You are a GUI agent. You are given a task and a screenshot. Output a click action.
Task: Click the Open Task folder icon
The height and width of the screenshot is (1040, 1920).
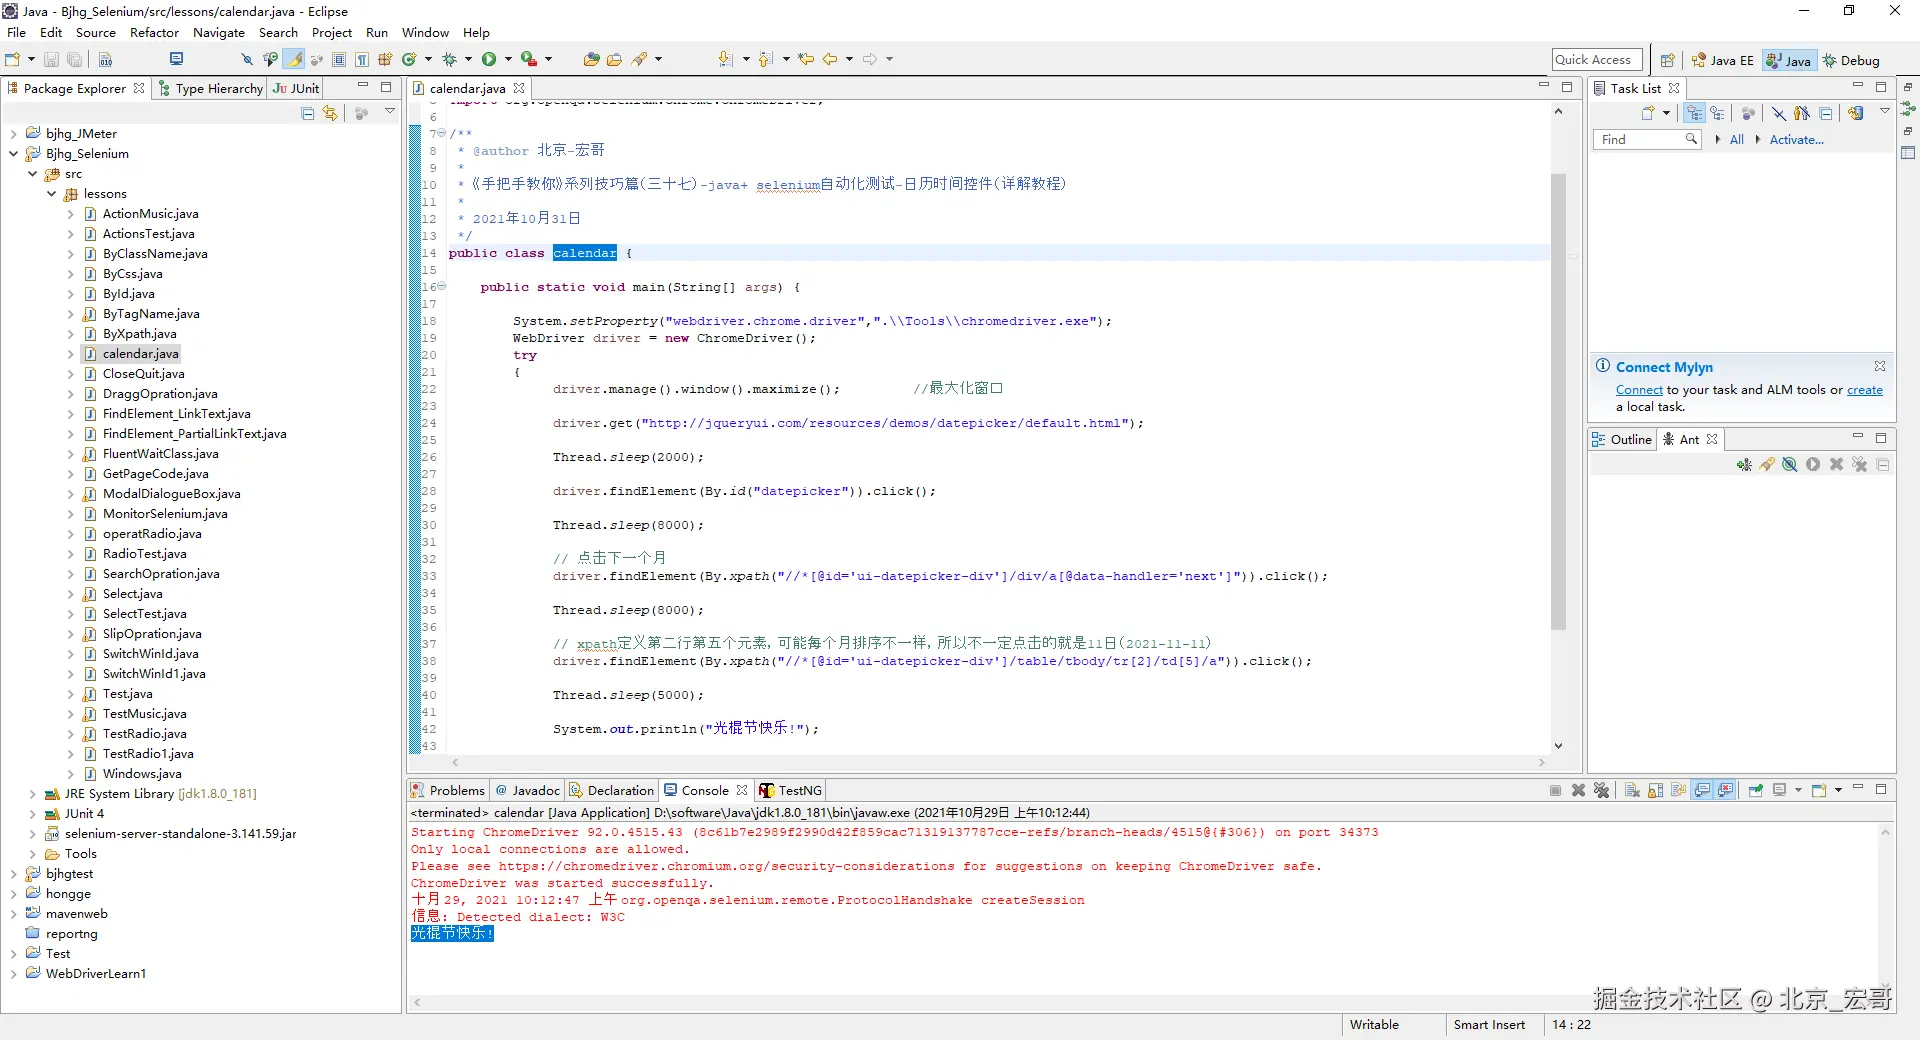coord(614,60)
